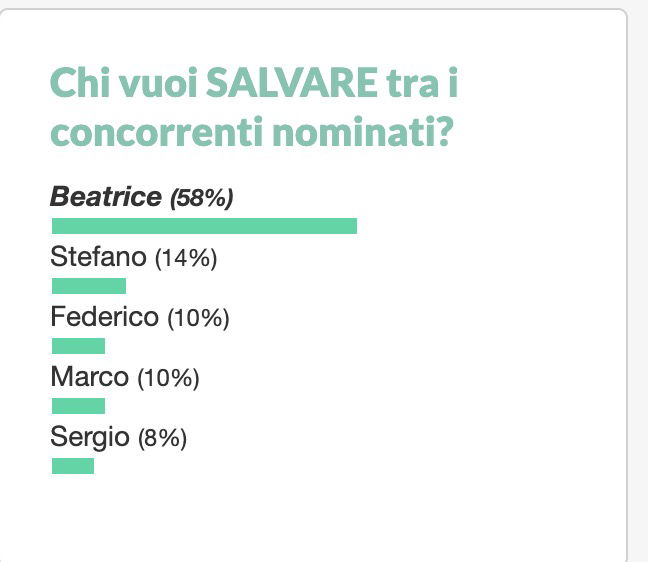
Task: Select the Marco poll option name
Action: 90,377
